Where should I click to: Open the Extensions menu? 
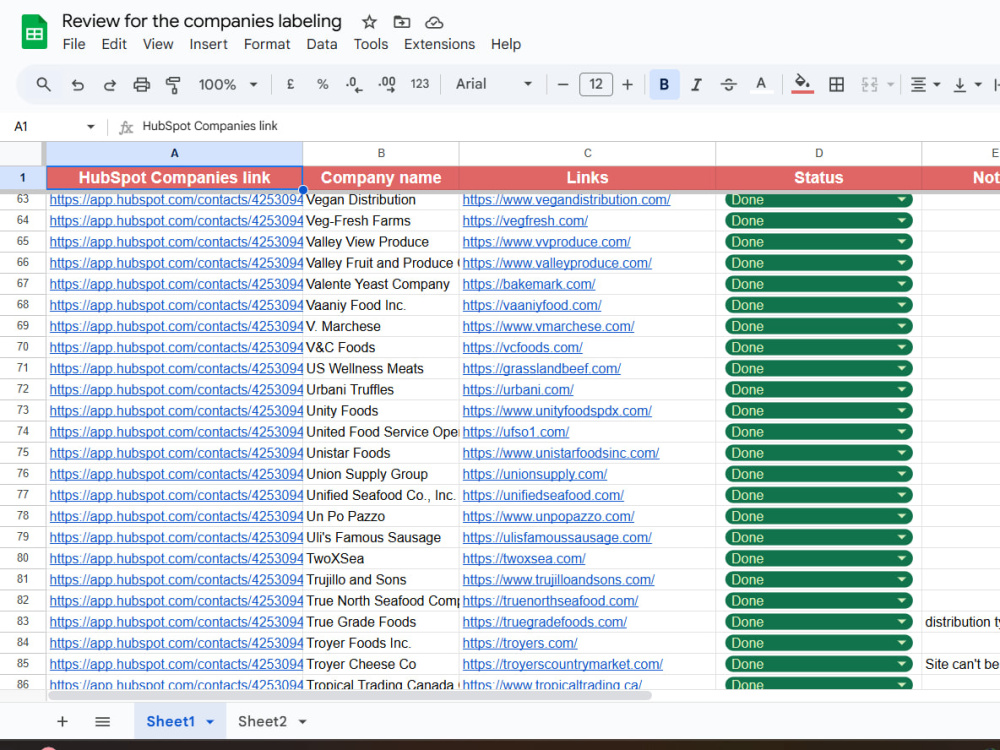click(x=439, y=44)
